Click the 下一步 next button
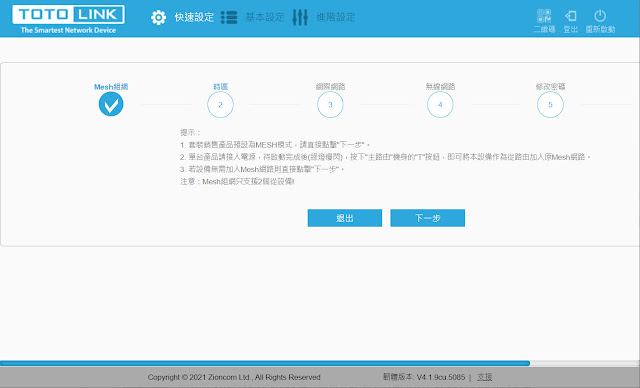Image resolution: width=640 pixels, height=388 pixels. point(427,218)
